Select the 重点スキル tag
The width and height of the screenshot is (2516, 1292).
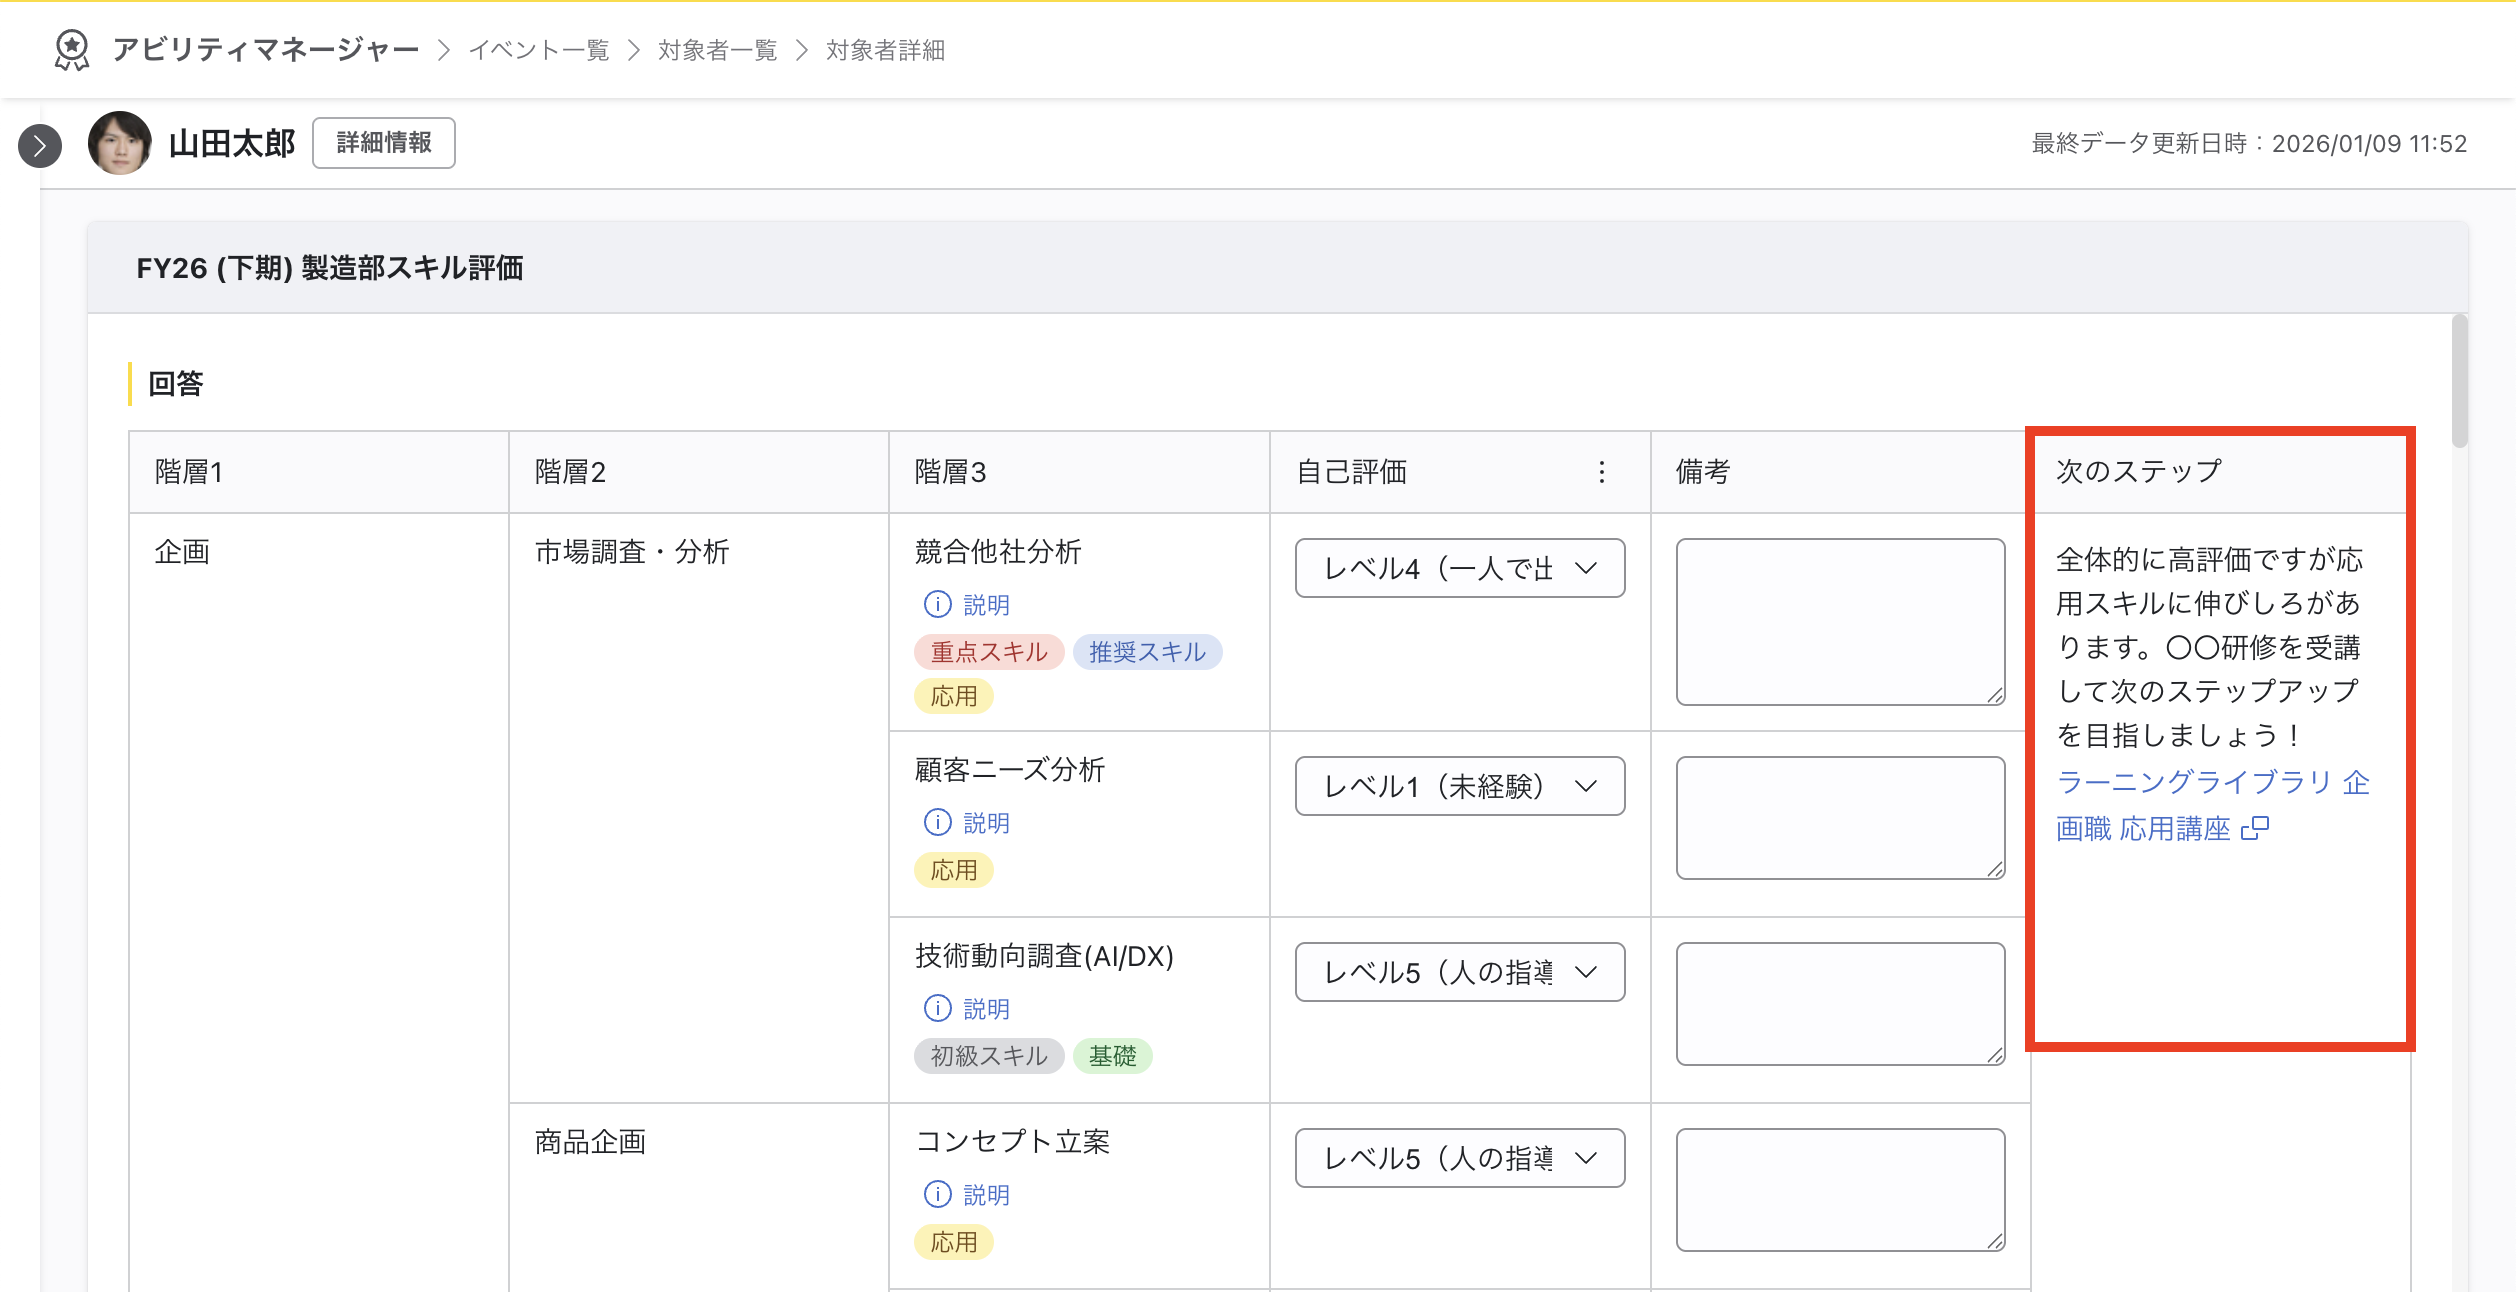[x=988, y=652]
